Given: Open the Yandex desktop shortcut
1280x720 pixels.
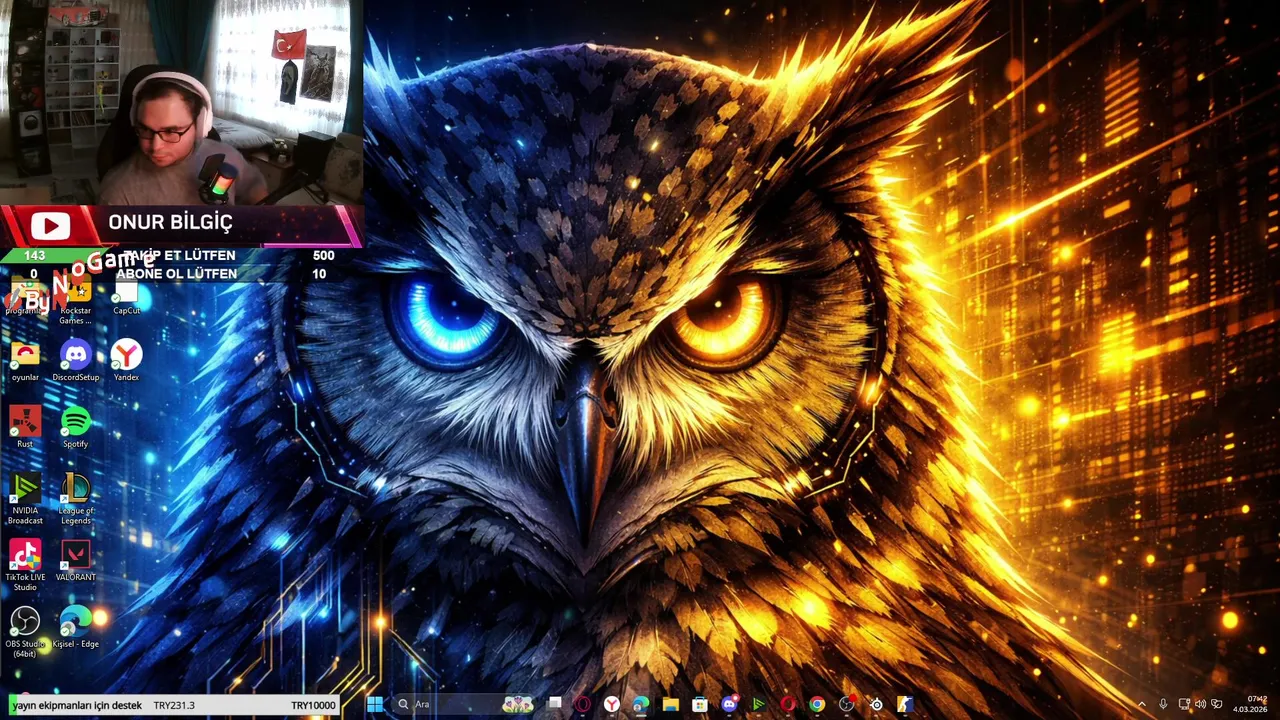Looking at the screenshot, I should tap(126, 362).
